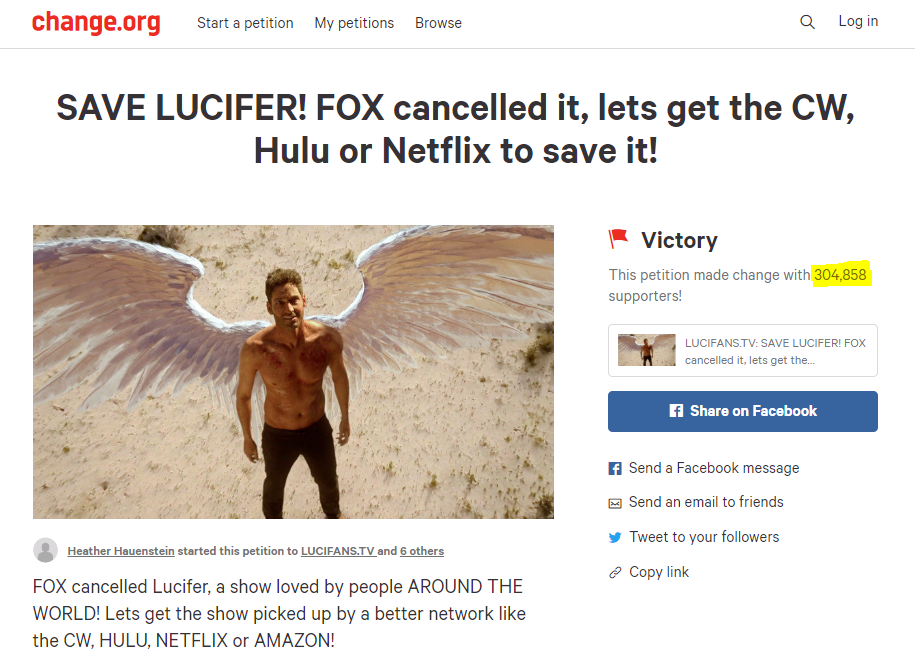Open My petitions in navigation
The width and height of the screenshot is (915, 665).
(x=354, y=23)
